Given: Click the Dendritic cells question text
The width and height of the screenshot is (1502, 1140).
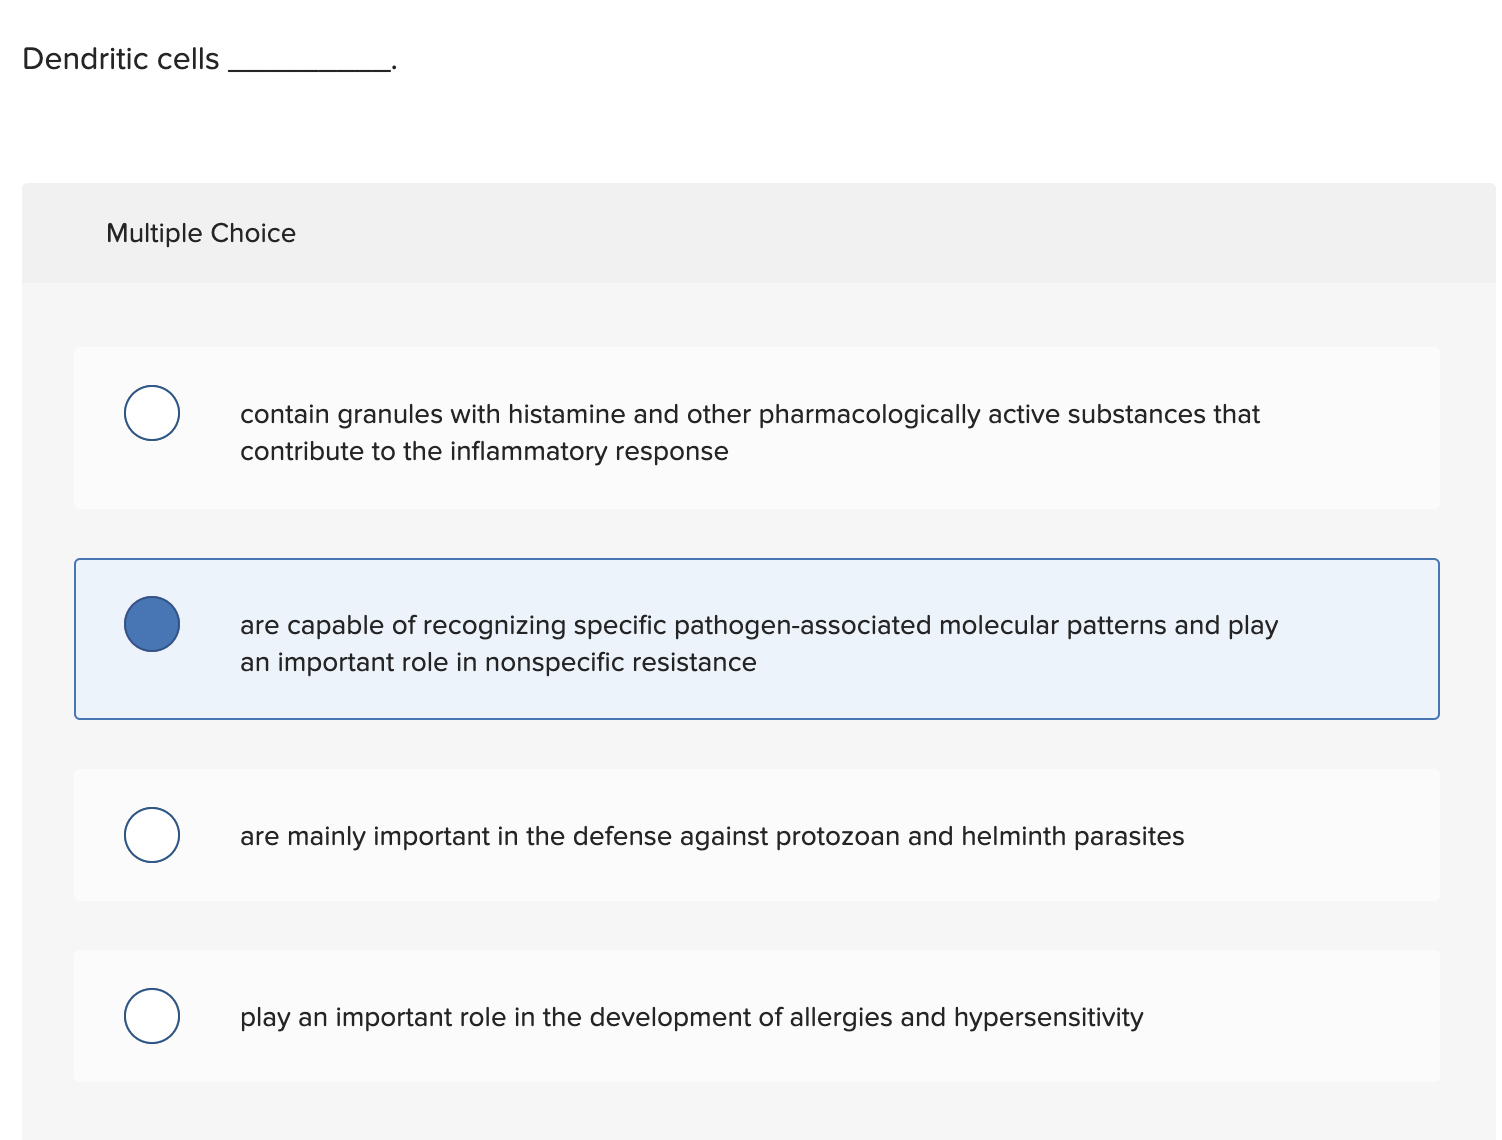Looking at the screenshot, I should tap(120, 58).
